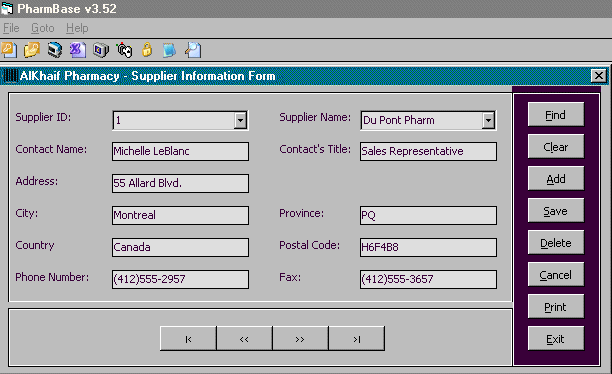Expand the Supplier ID dropdown arrow

click(240, 120)
